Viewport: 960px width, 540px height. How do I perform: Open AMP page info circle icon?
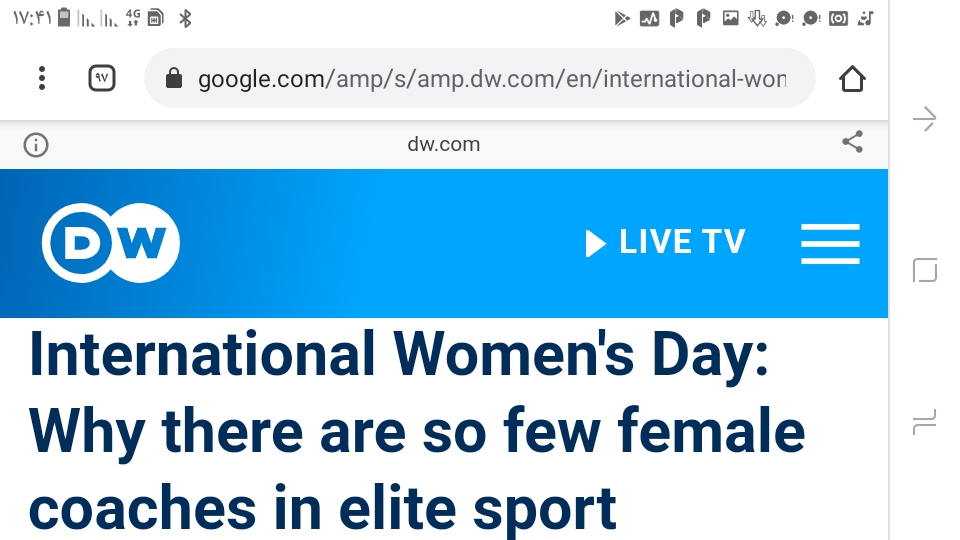[x=36, y=145]
